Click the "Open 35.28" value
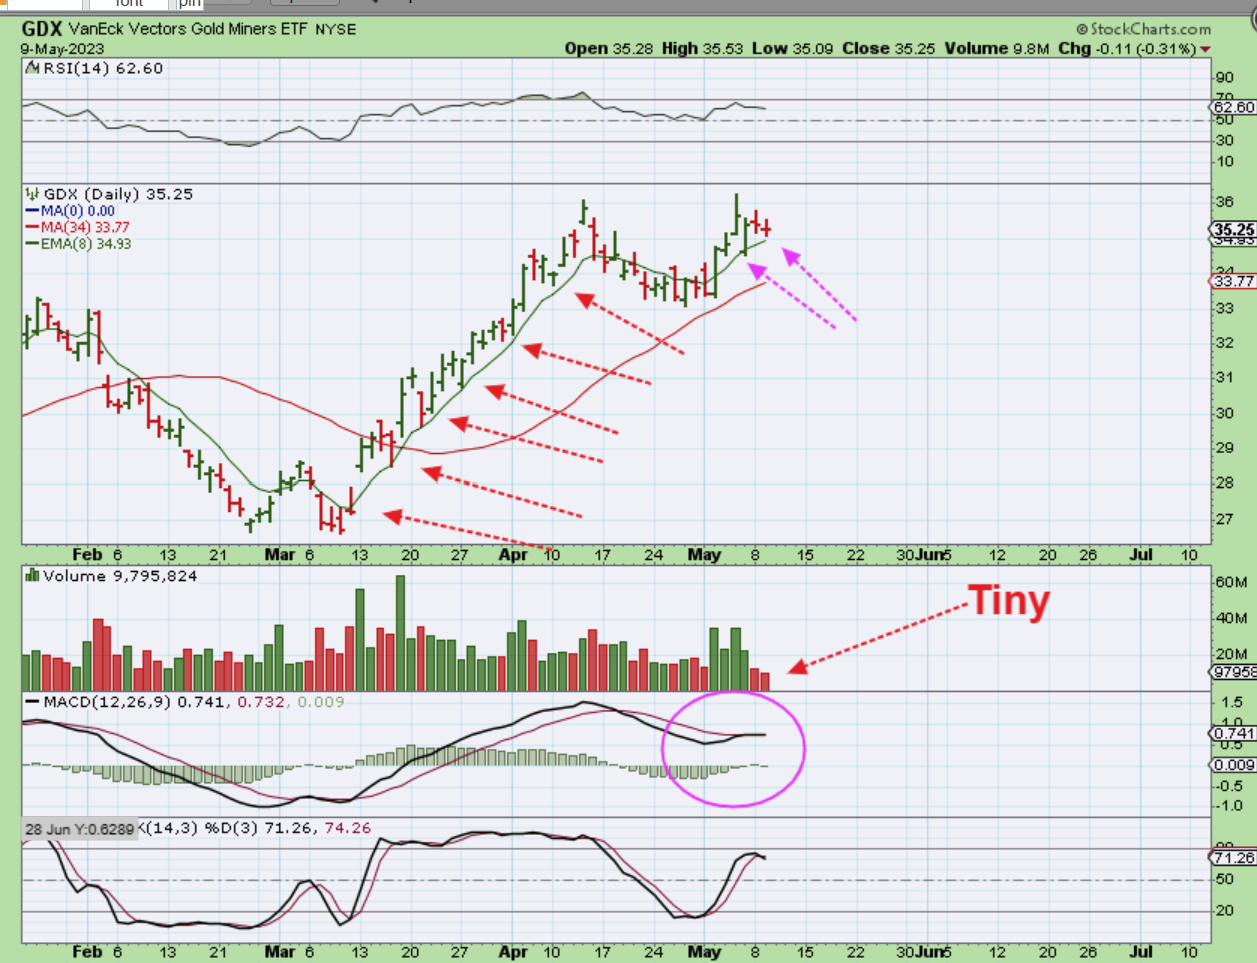The image size is (1257, 963). (x=607, y=48)
